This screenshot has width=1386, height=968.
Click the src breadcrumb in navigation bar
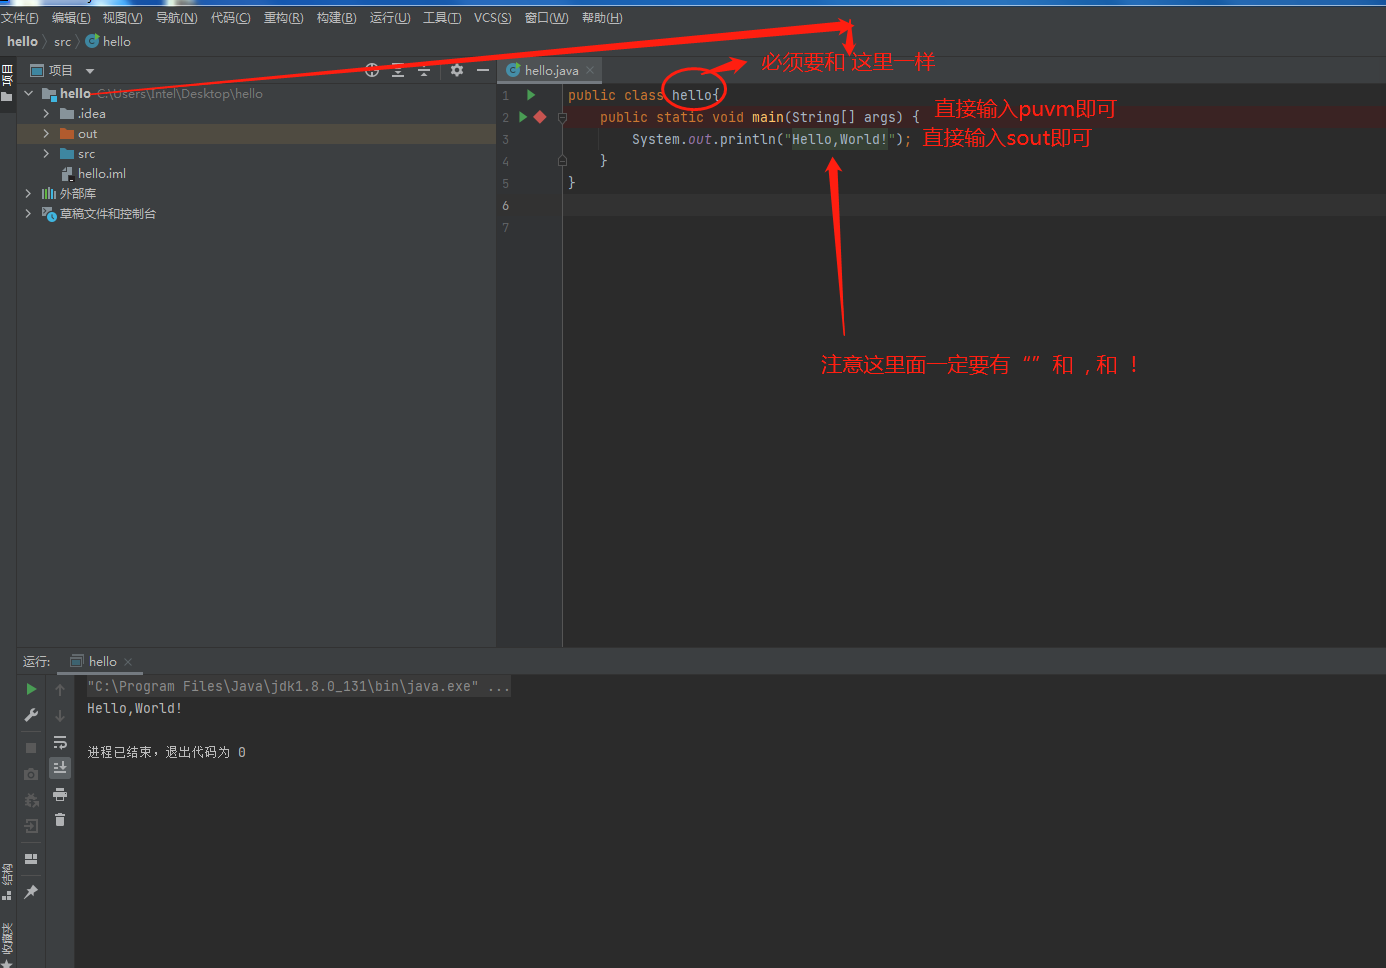(62, 42)
